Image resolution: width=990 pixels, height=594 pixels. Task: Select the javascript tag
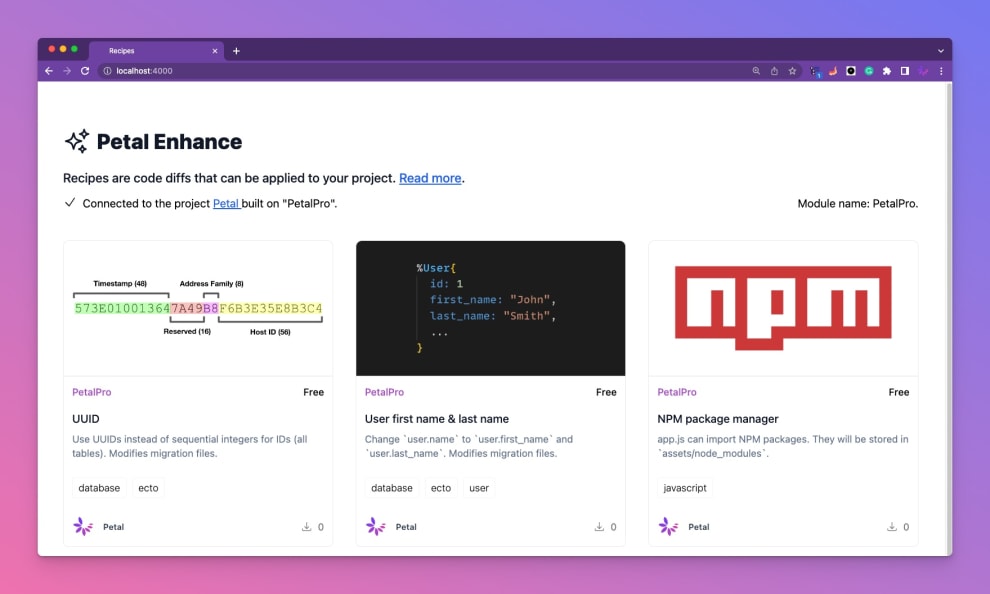tap(685, 488)
